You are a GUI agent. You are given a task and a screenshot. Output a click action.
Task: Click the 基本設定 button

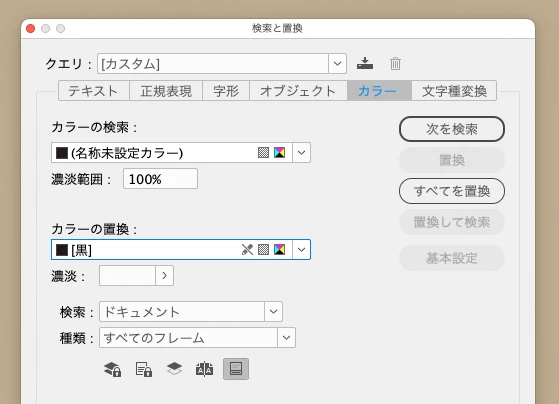452,258
